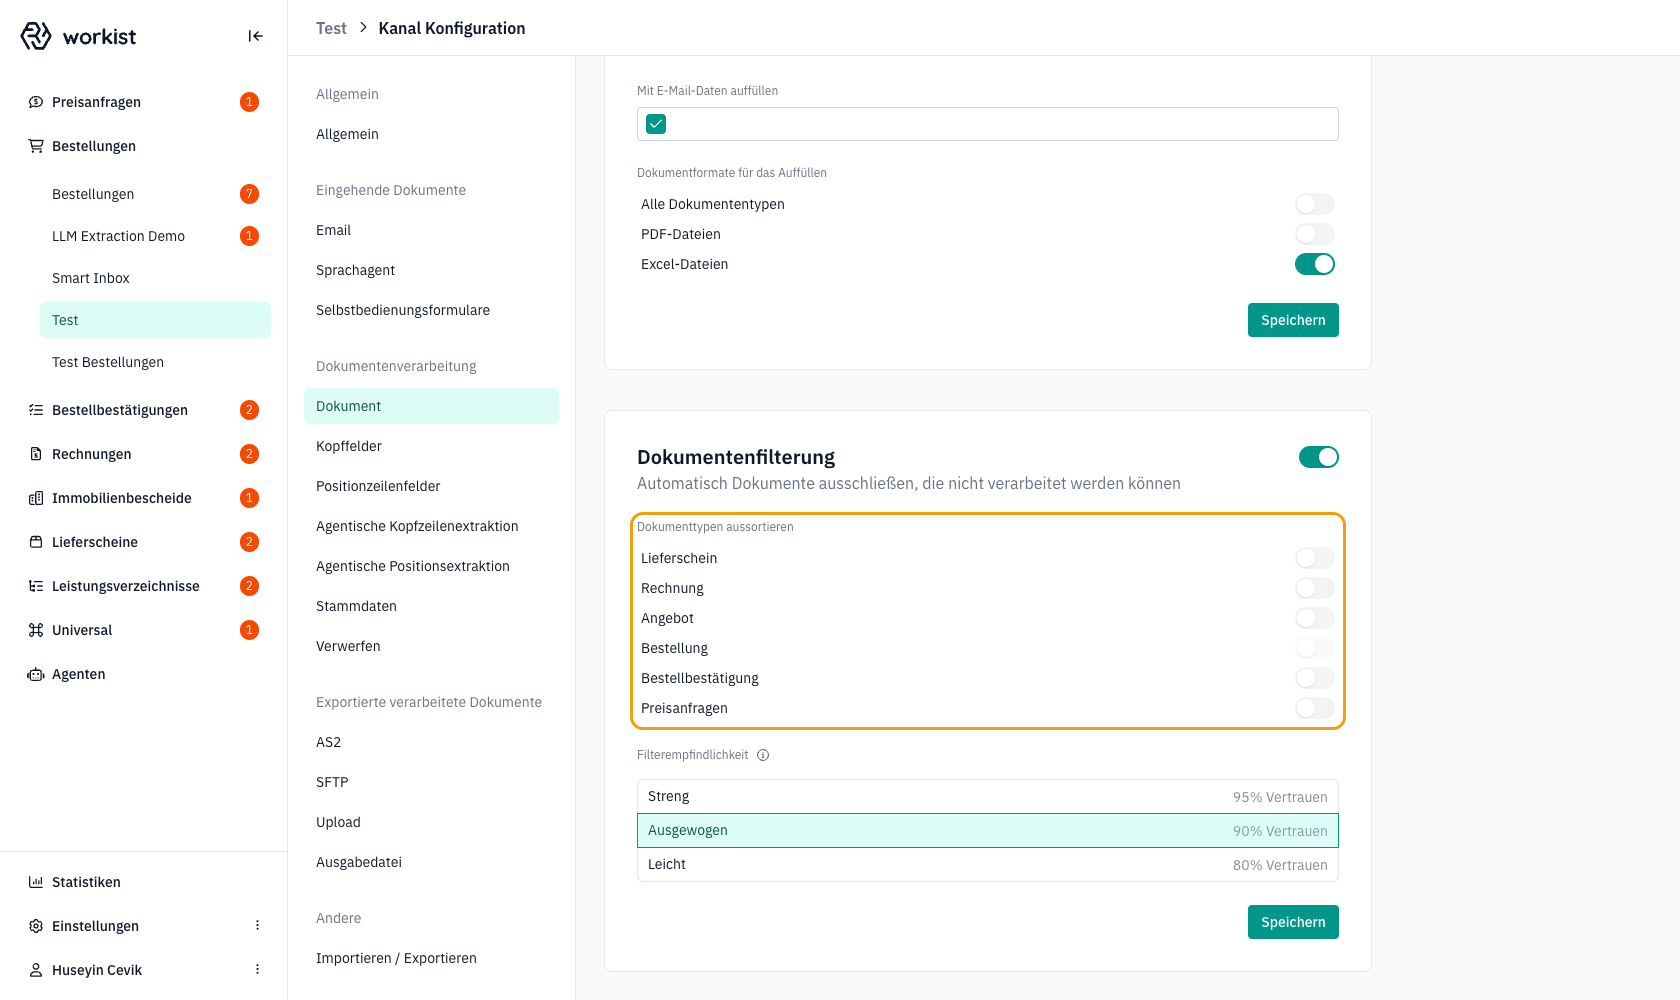Uncheck the Mit E-Mail-Daten auffüllen checkbox
The image size is (1680, 1000).
point(656,124)
